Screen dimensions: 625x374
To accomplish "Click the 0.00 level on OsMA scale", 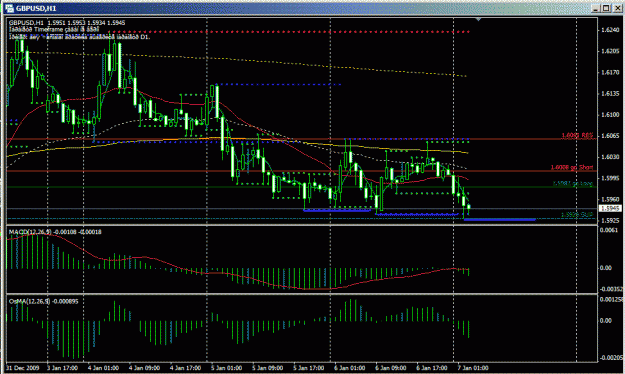I will point(606,320).
